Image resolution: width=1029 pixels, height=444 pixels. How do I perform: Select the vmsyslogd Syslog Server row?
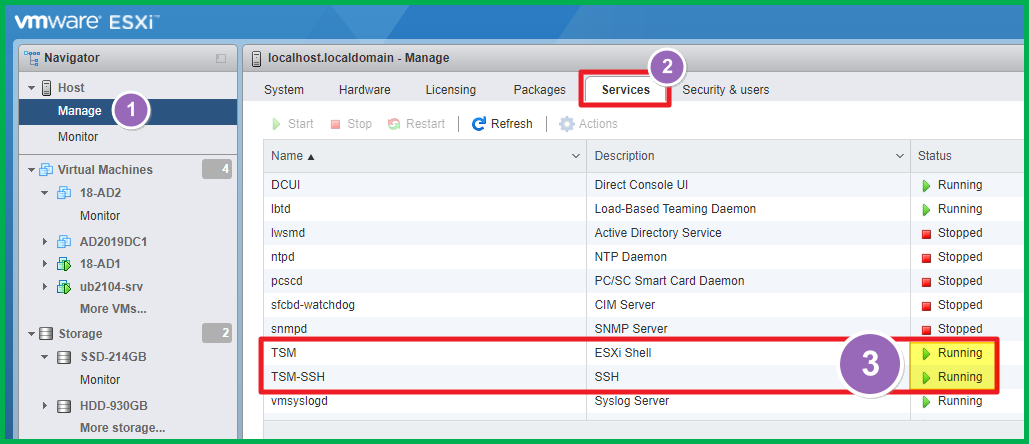pyautogui.click(x=645, y=401)
